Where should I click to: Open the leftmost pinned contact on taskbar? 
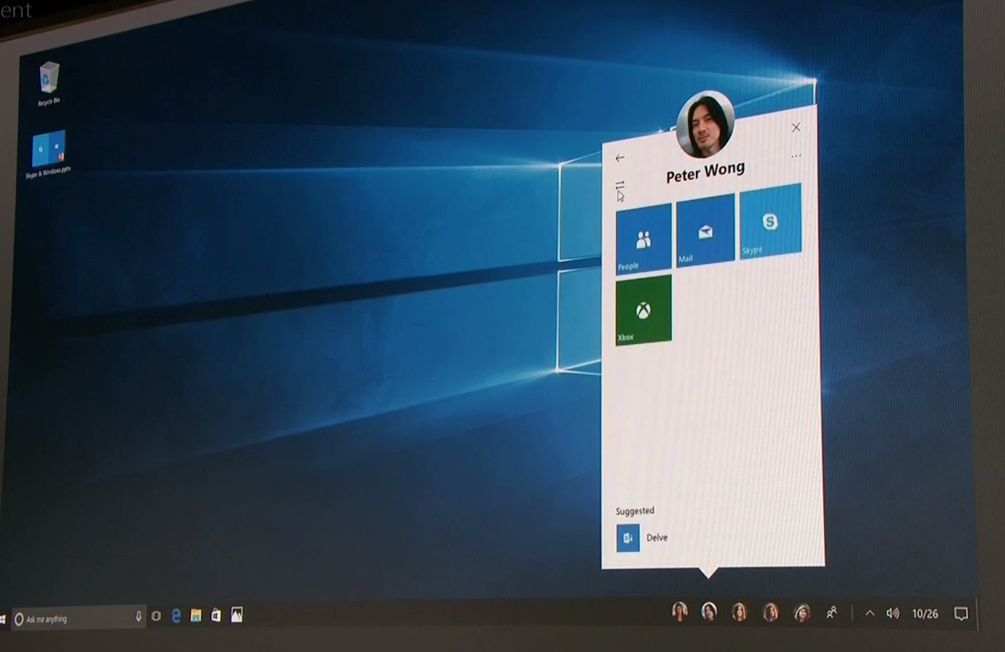point(679,612)
